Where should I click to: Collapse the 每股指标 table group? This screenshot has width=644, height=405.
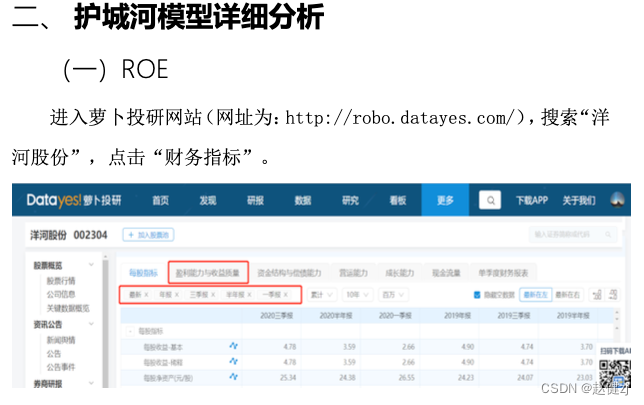130,331
